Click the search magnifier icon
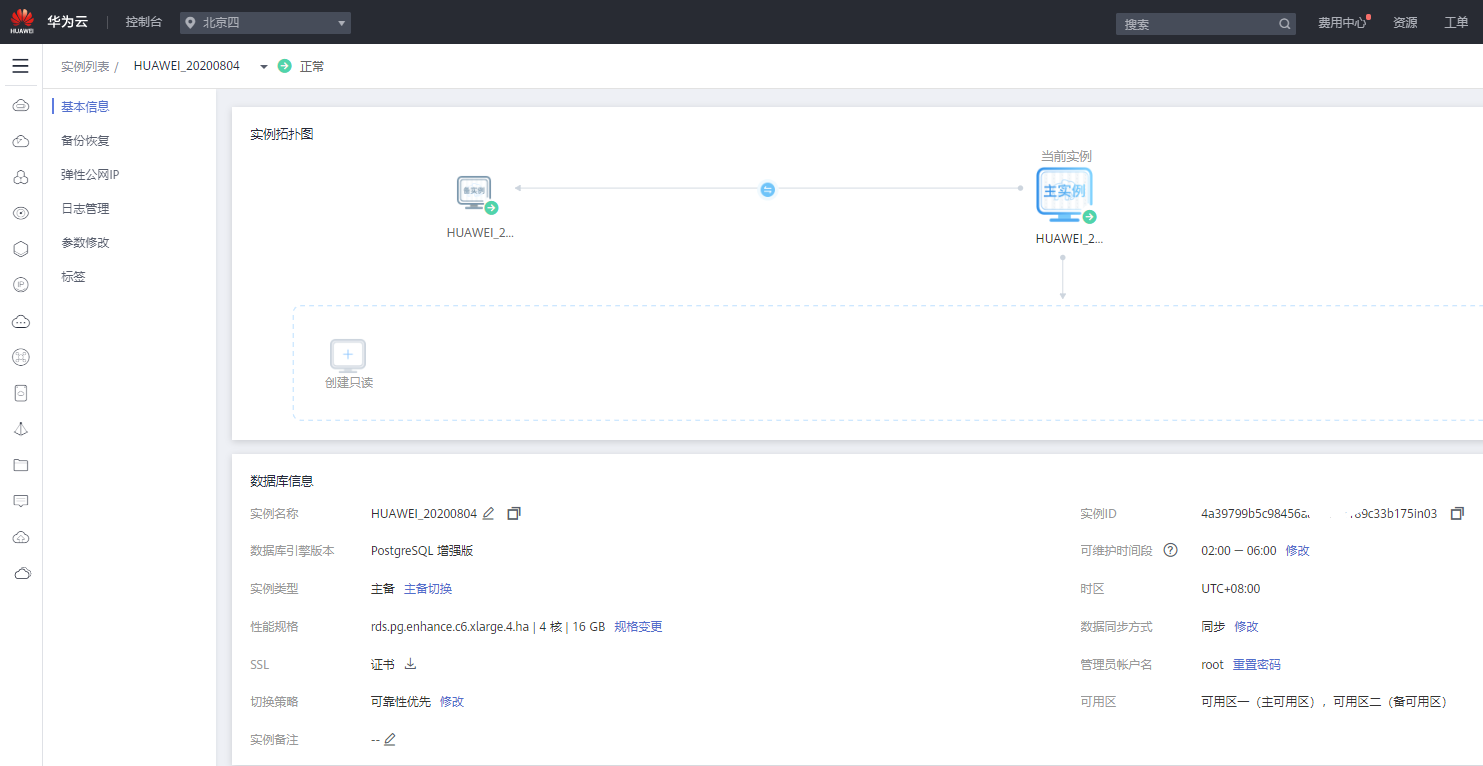Screen dimensions: 1483x766 click(x=1284, y=23)
